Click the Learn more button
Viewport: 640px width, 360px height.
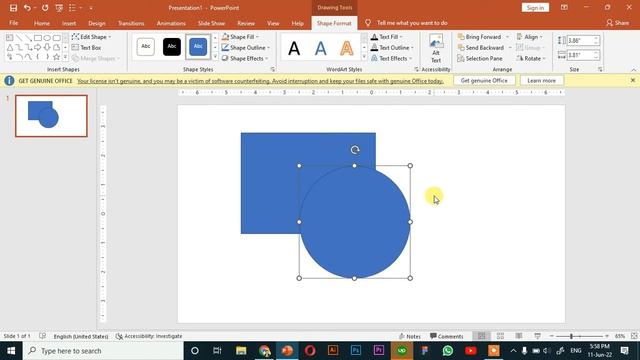pos(541,81)
